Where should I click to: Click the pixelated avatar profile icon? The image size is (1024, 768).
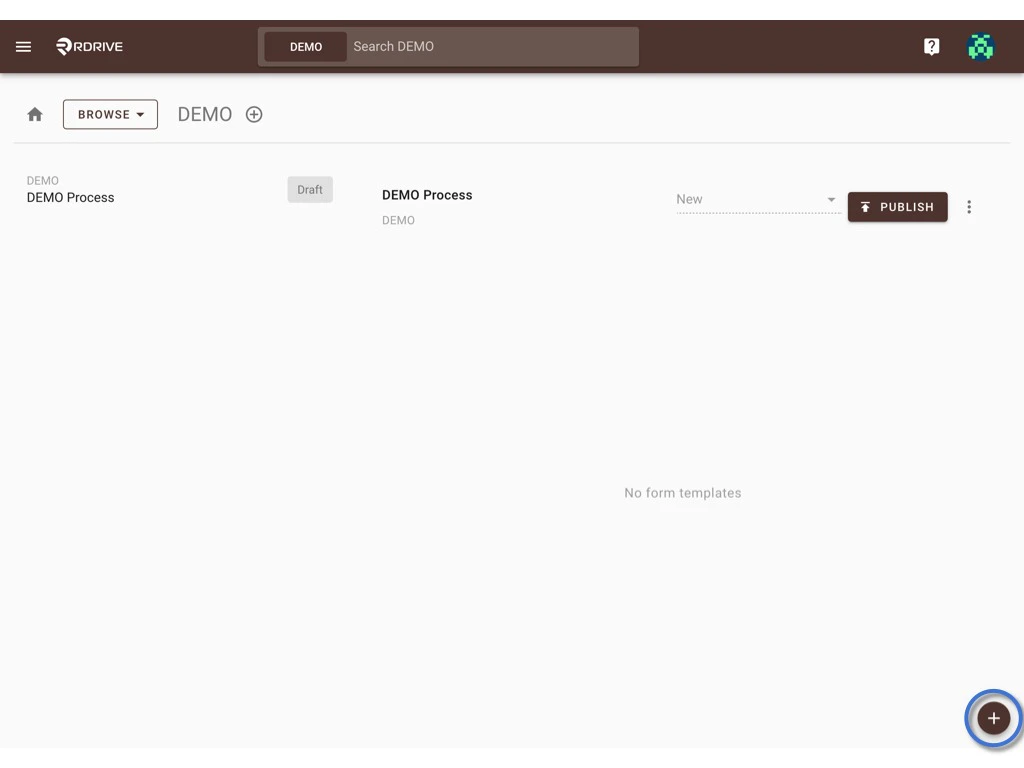click(x=981, y=46)
